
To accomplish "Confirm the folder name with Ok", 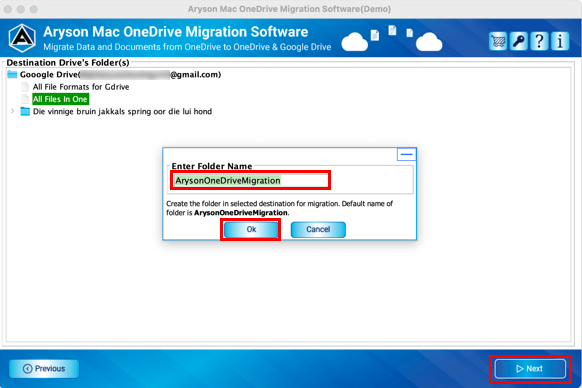I will (251, 229).
